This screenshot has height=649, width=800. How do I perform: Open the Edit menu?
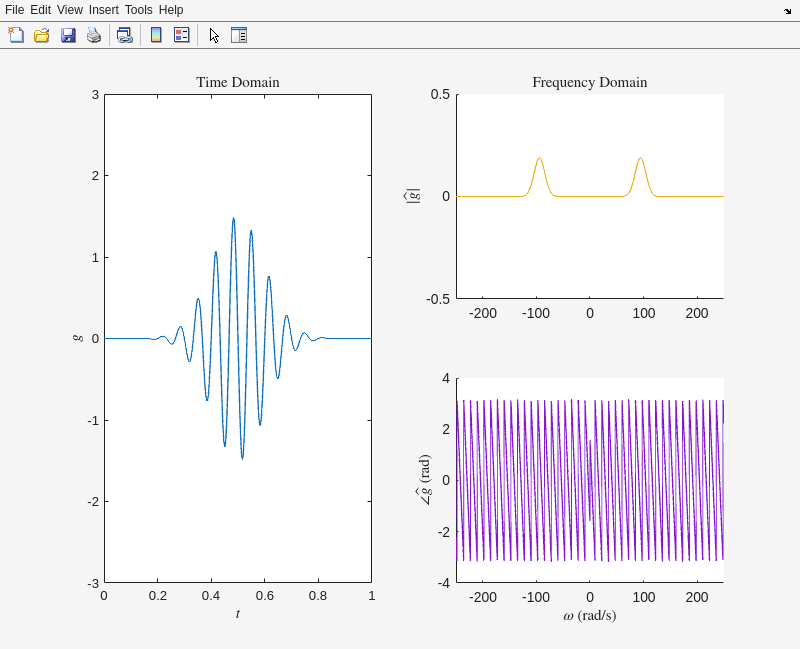click(x=40, y=10)
